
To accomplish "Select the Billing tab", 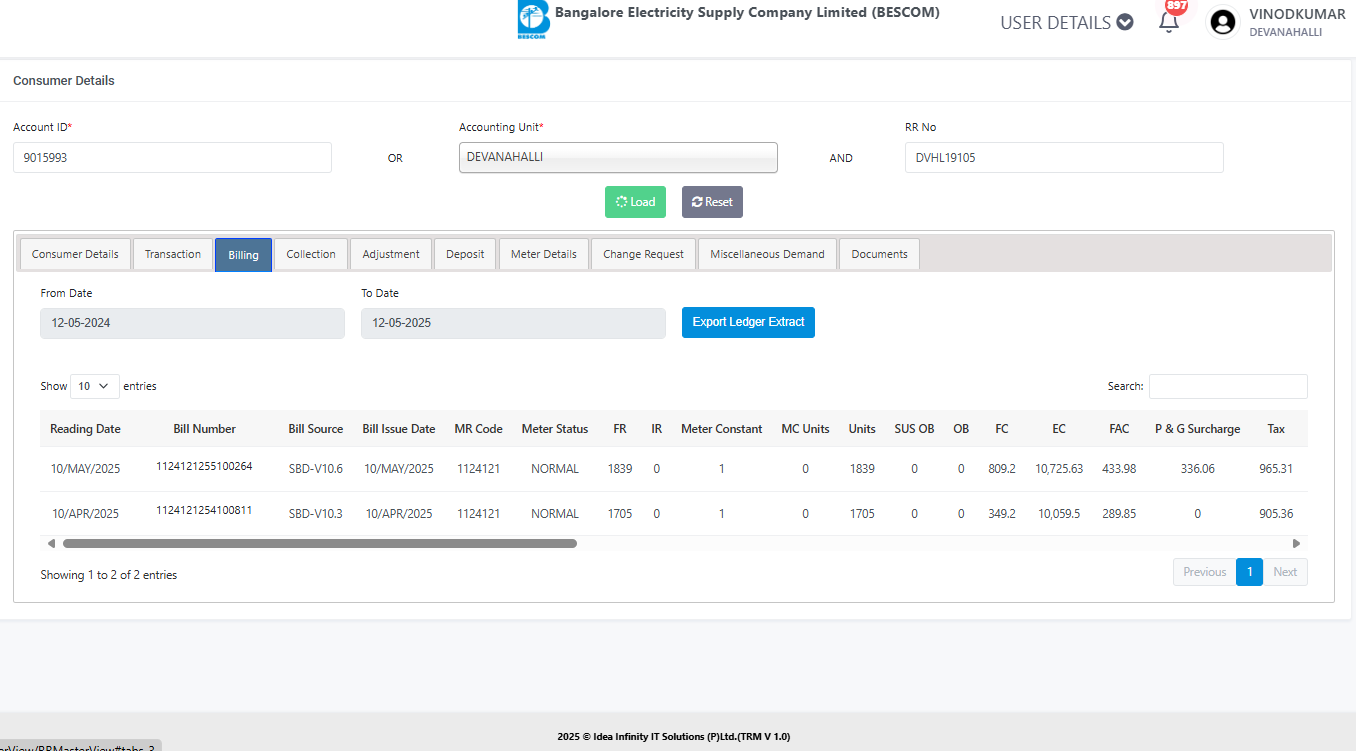I will pos(243,255).
